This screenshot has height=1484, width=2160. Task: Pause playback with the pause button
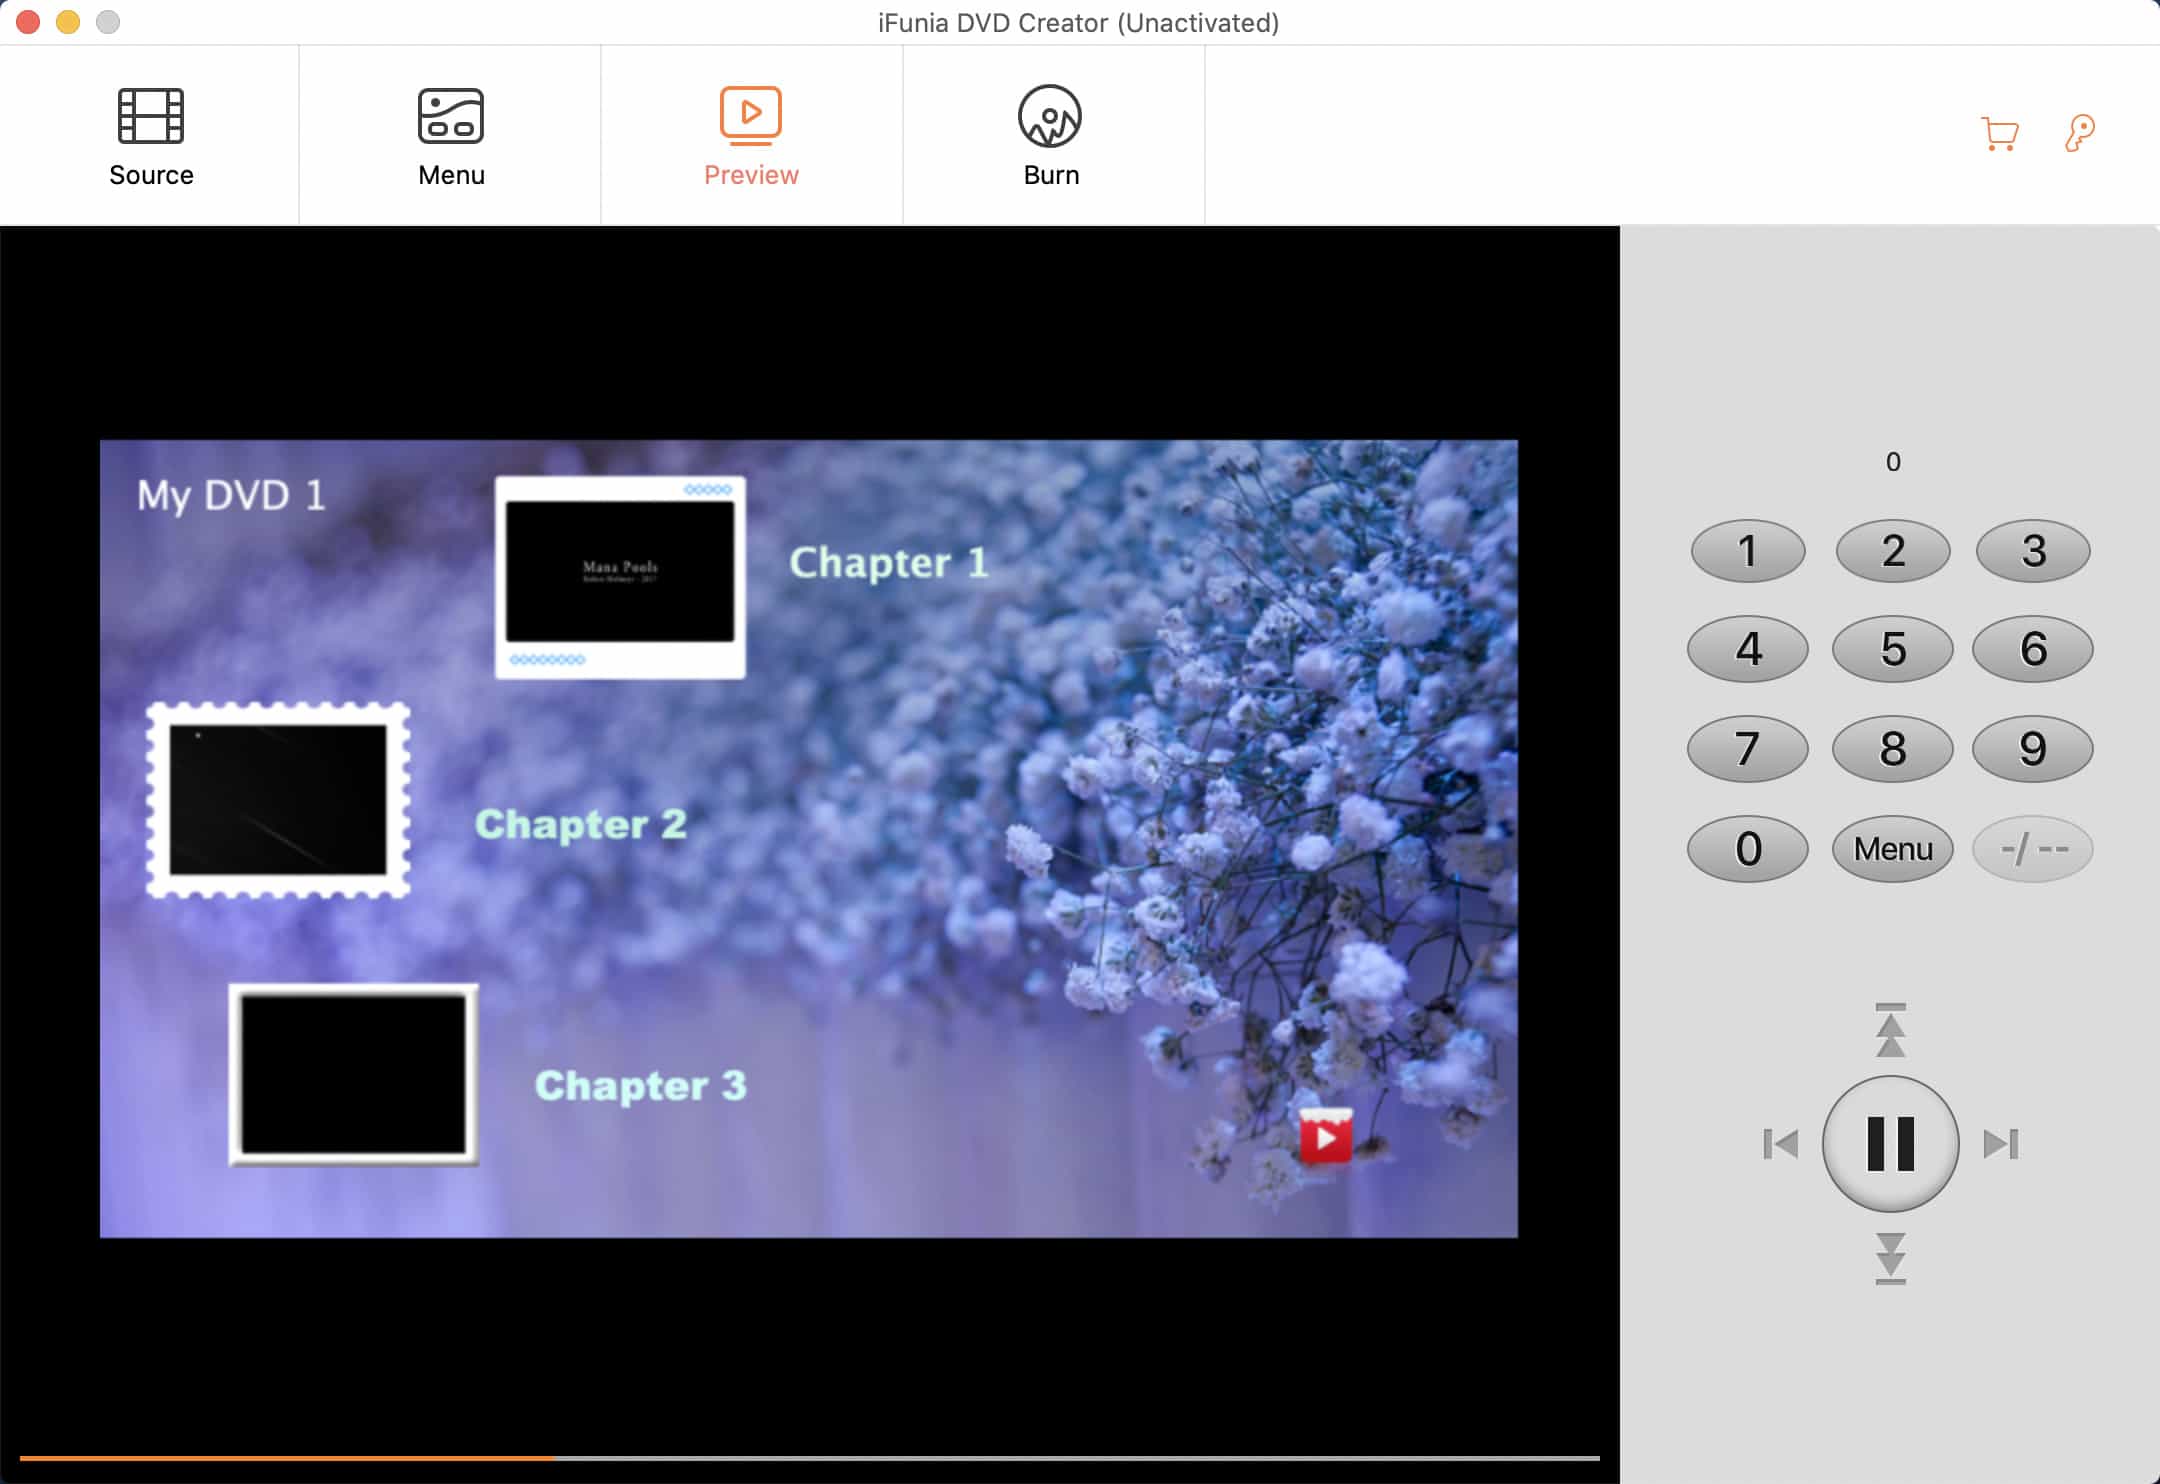click(x=1890, y=1143)
